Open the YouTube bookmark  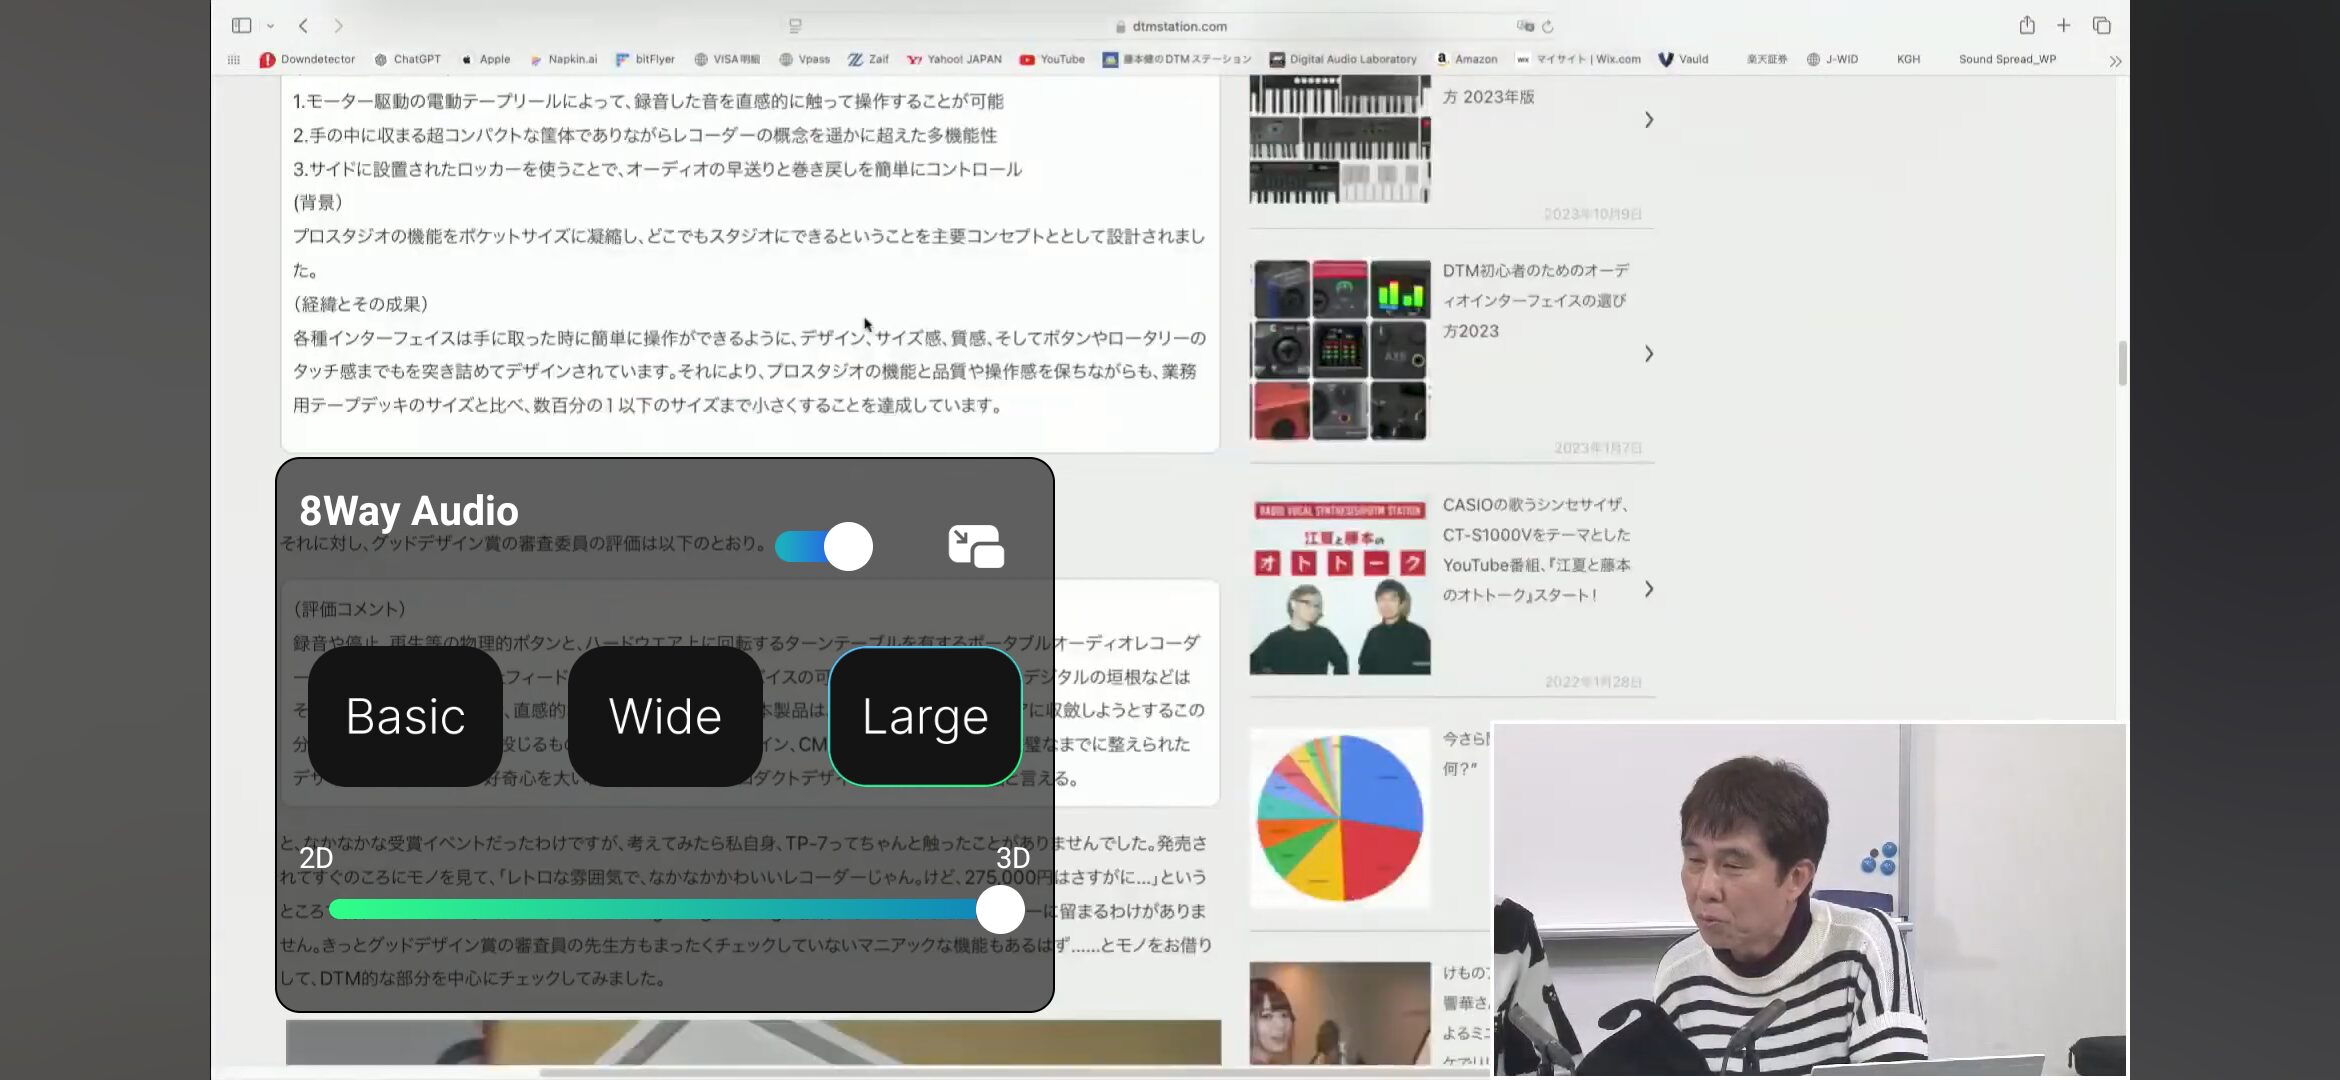(x=1052, y=59)
